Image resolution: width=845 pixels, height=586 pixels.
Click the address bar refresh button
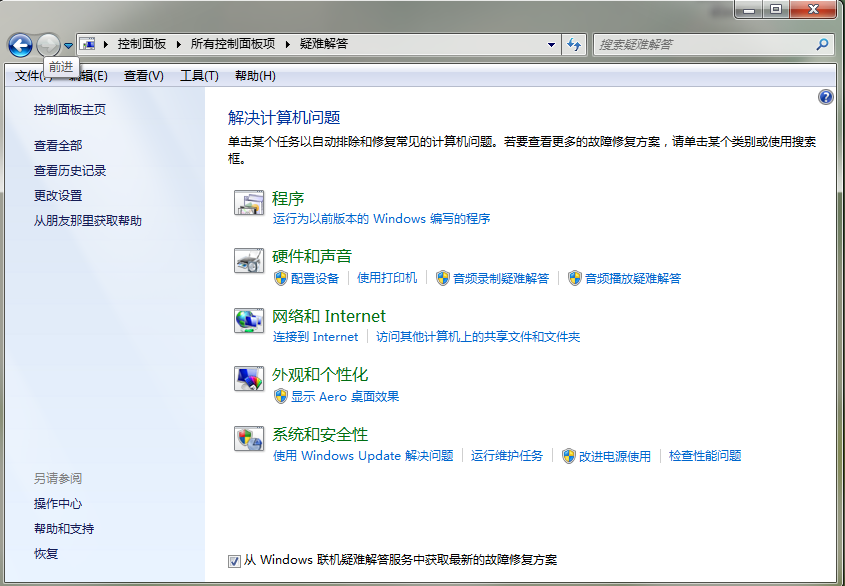[x=574, y=45]
